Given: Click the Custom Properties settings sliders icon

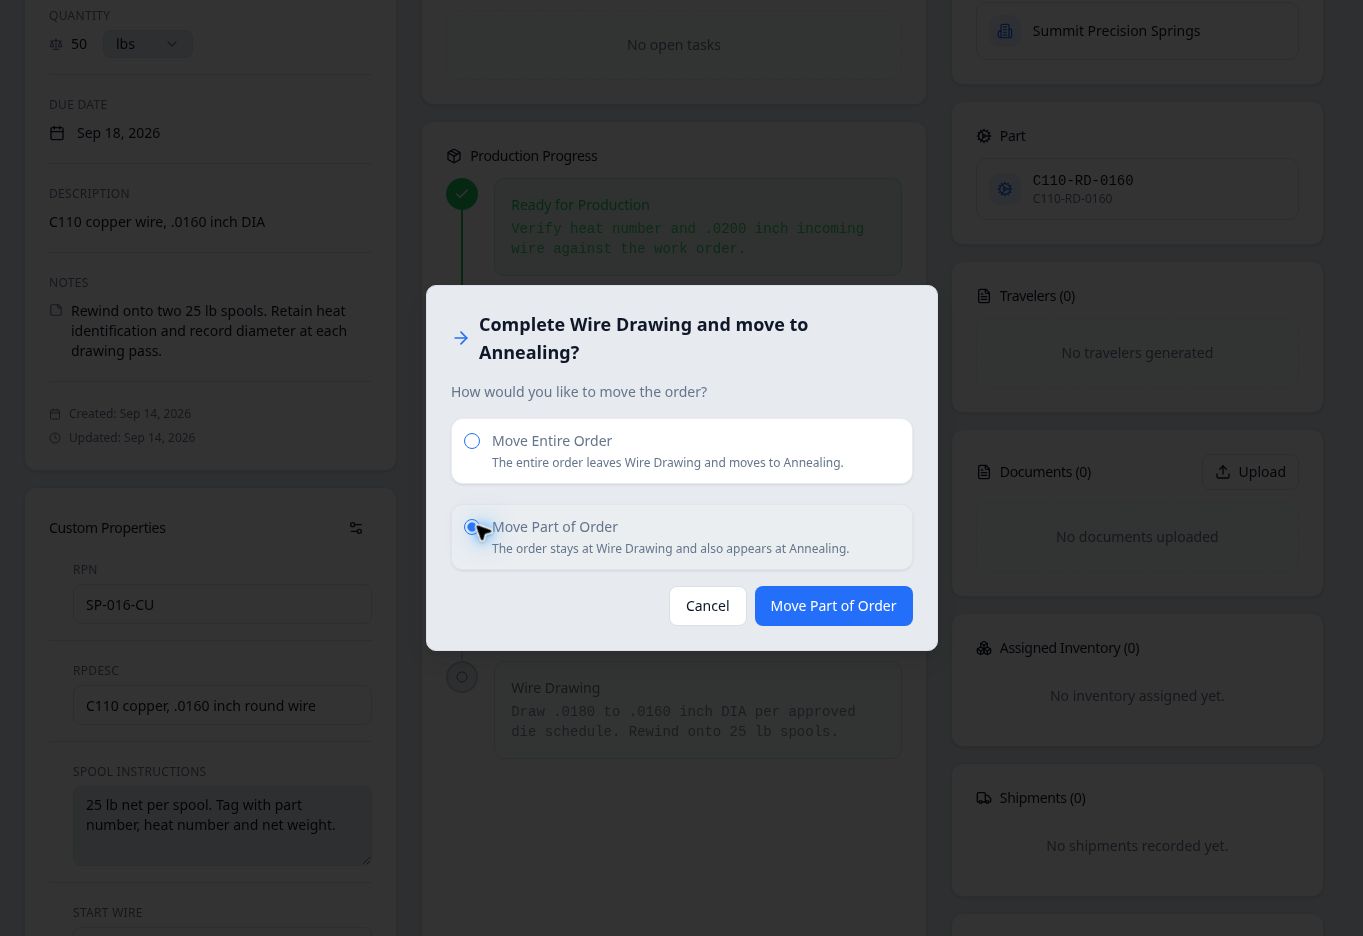Looking at the screenshot, I should coord(356,528).
